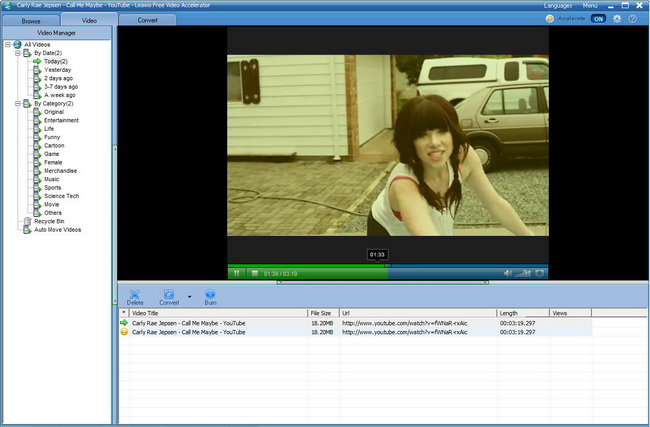This screenshot has width=650, height=427.
Task: Click the By Date(2) folder icon
Action: (x=27, y=53)
